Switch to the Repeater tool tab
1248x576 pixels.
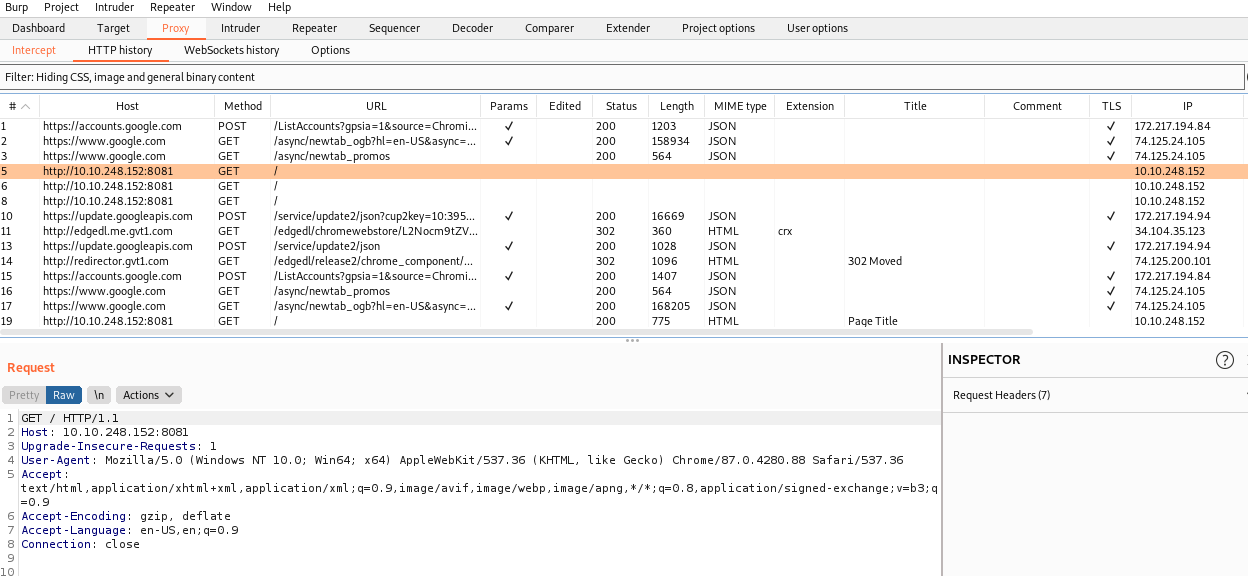coord(314,28)
